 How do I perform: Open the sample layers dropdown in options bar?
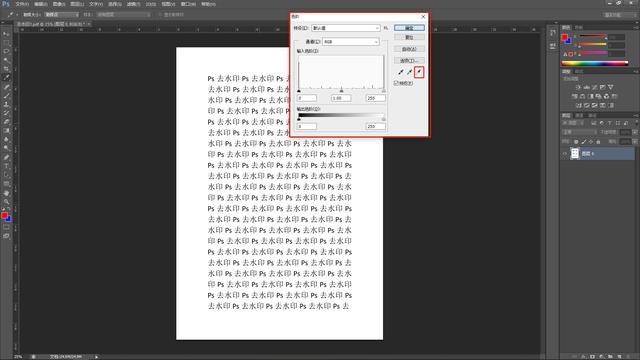point(124,15)
